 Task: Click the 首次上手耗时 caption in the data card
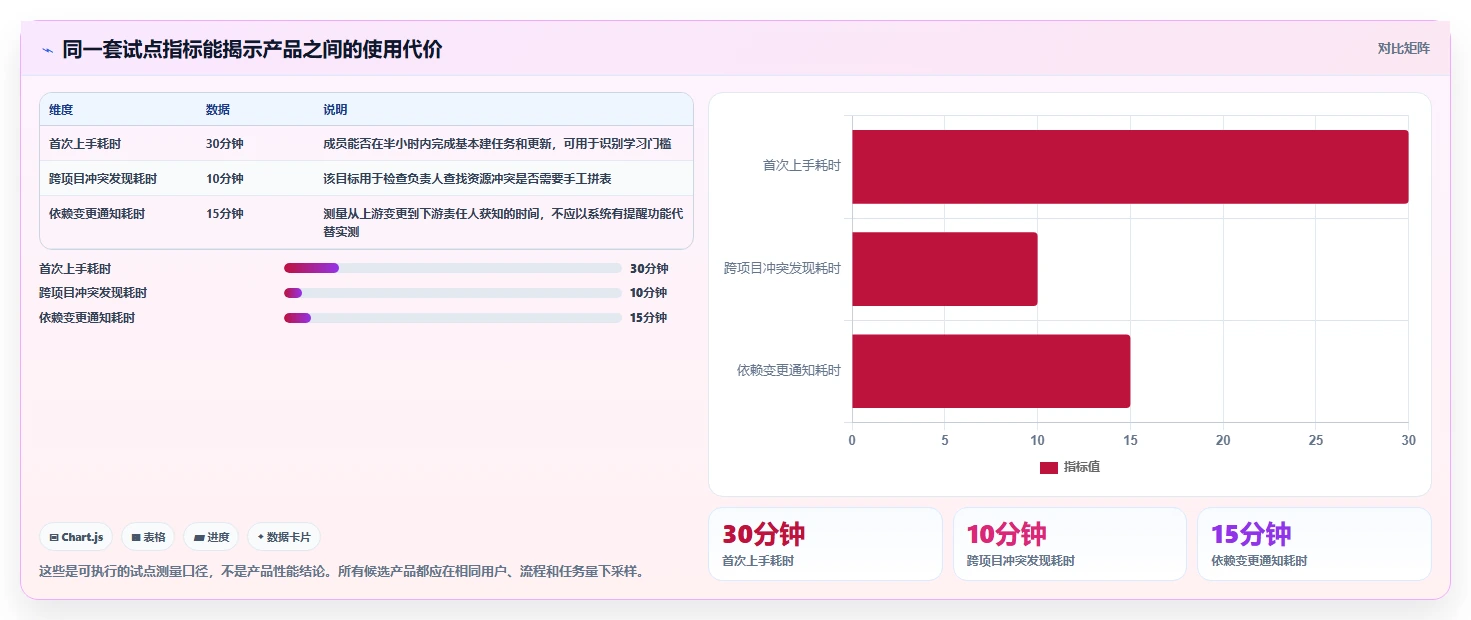(758, 561)
